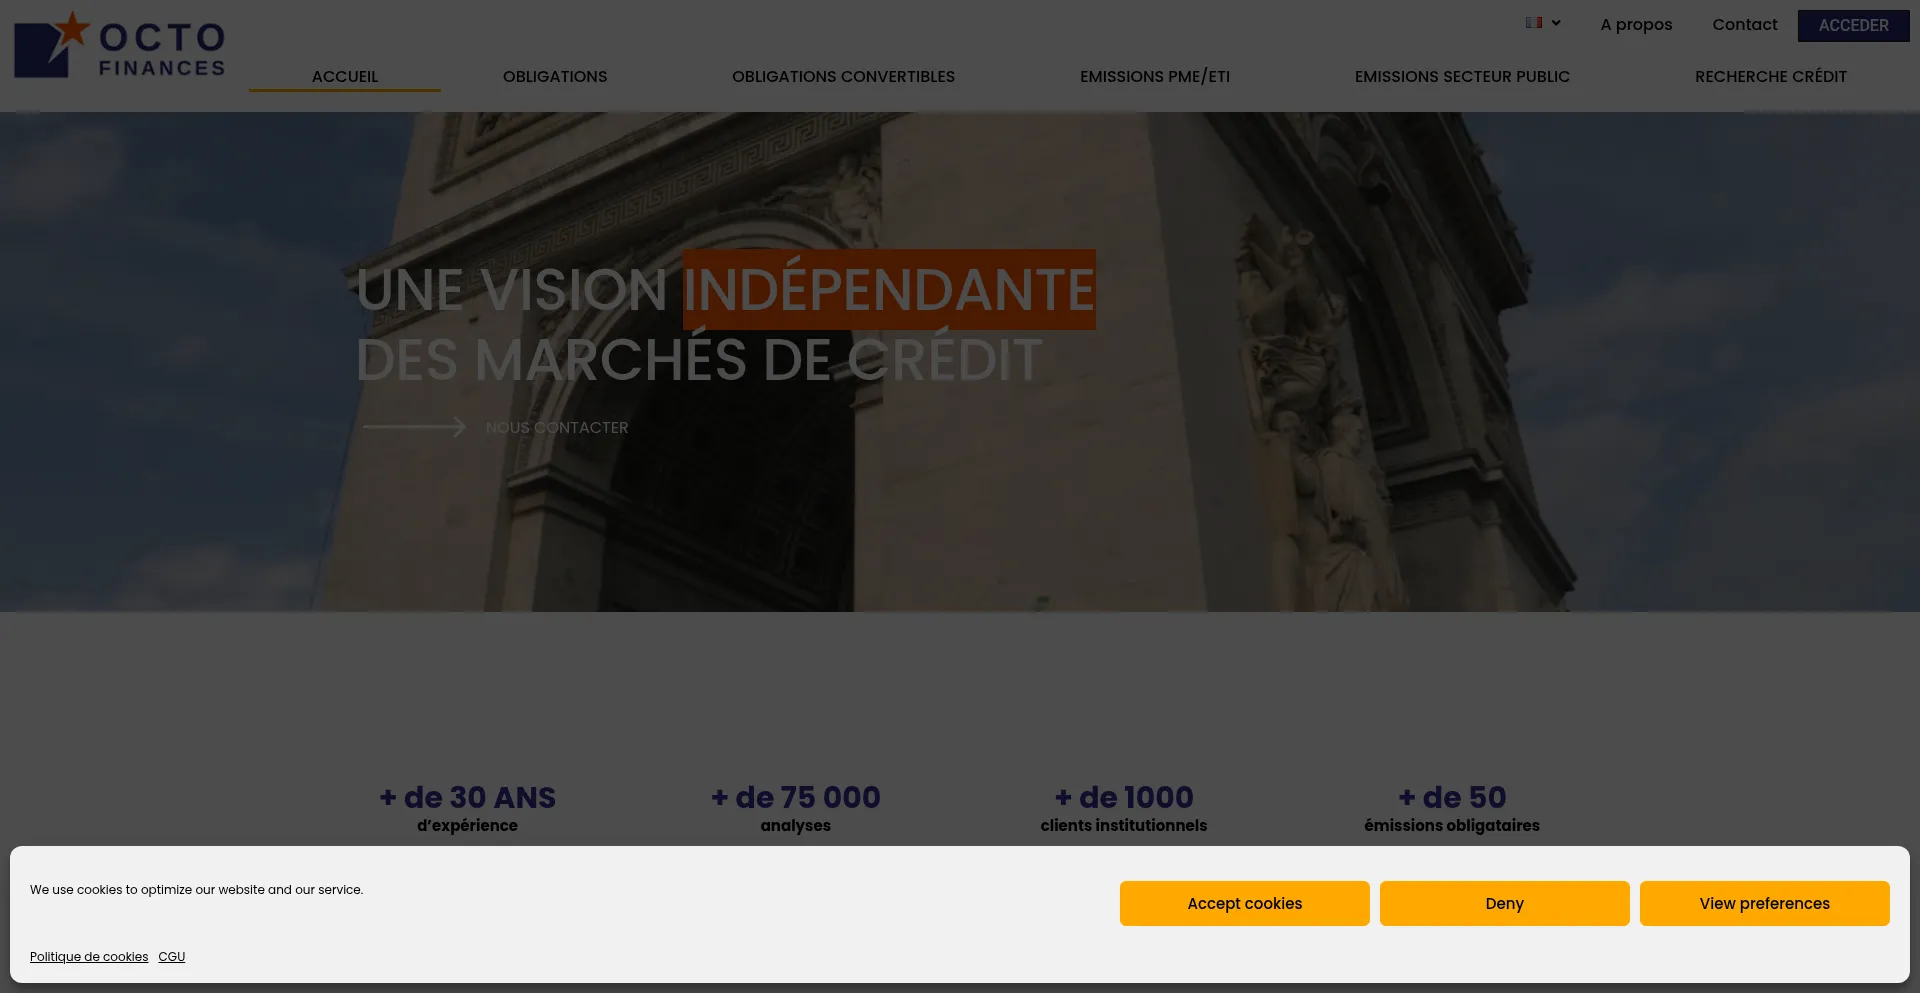Click the arrow icon beside Nous Contacter
Screen dimensions: 1920x993
click(x=414, y=427)
